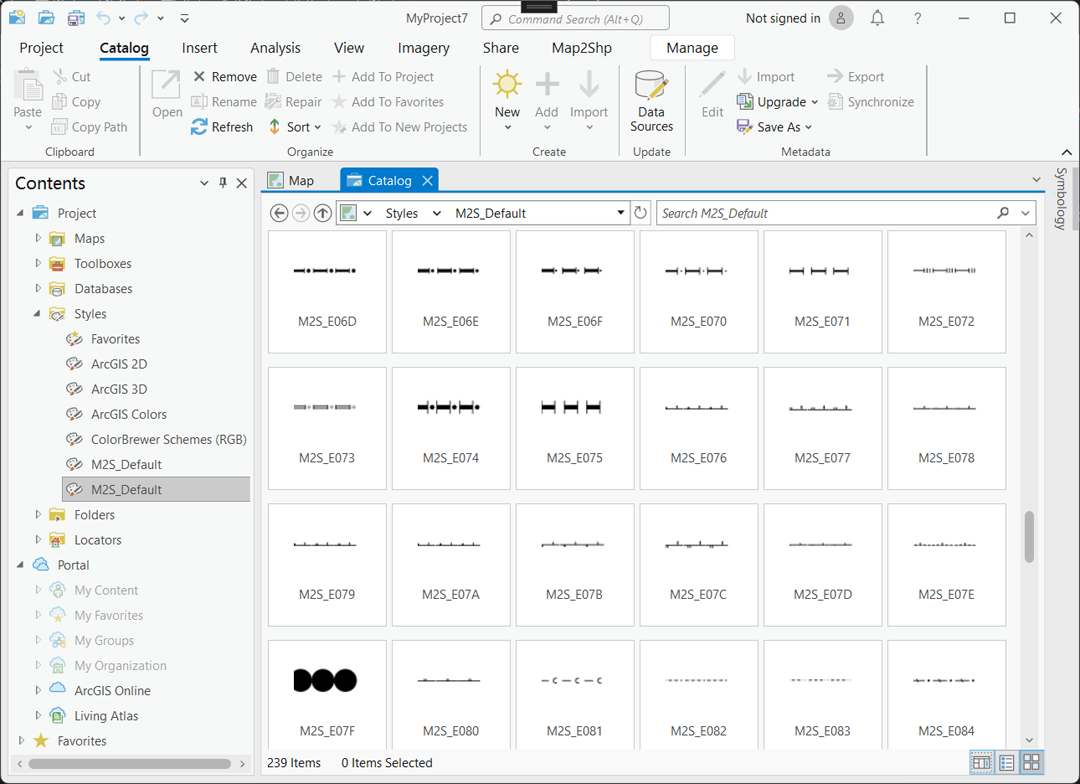Close the Catalog view tab
The width and height of the screenshot is (1080, 784).
click(427, 181)
